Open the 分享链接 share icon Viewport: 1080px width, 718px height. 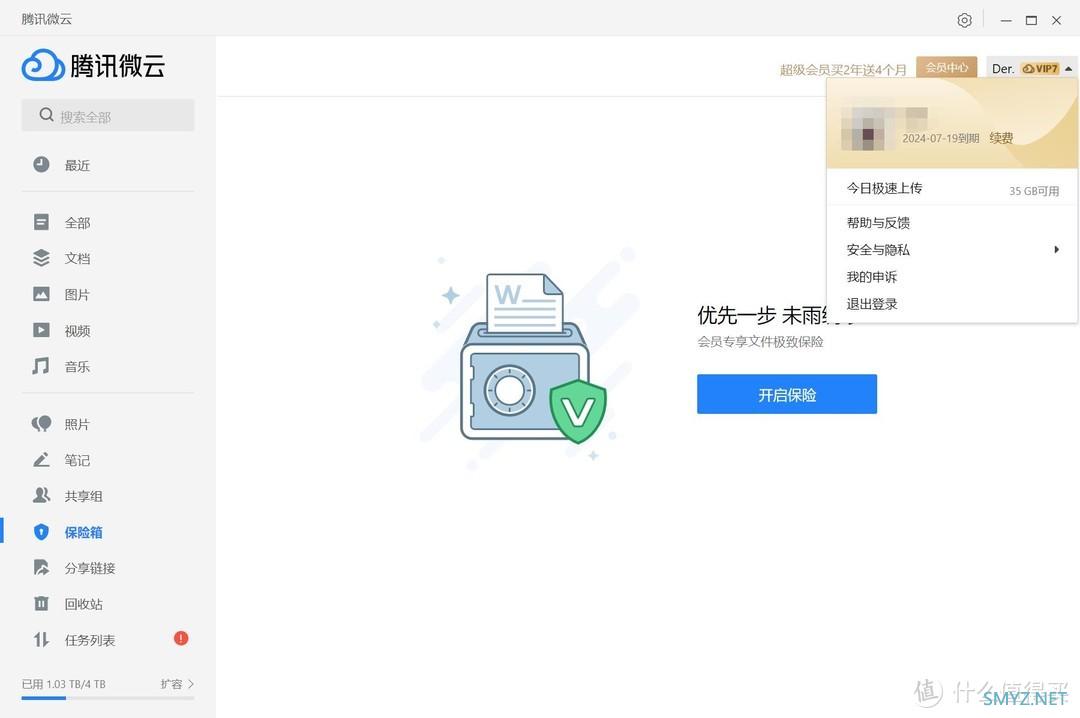(x=41, y=568)
